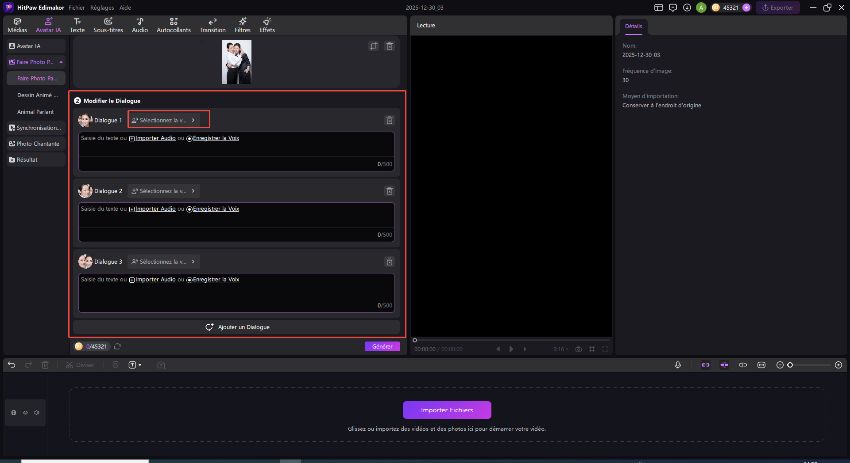Screen dimensions: 850x463
Task: Remove the uploaded photo using trash icon
Action: tap(389, 46)
